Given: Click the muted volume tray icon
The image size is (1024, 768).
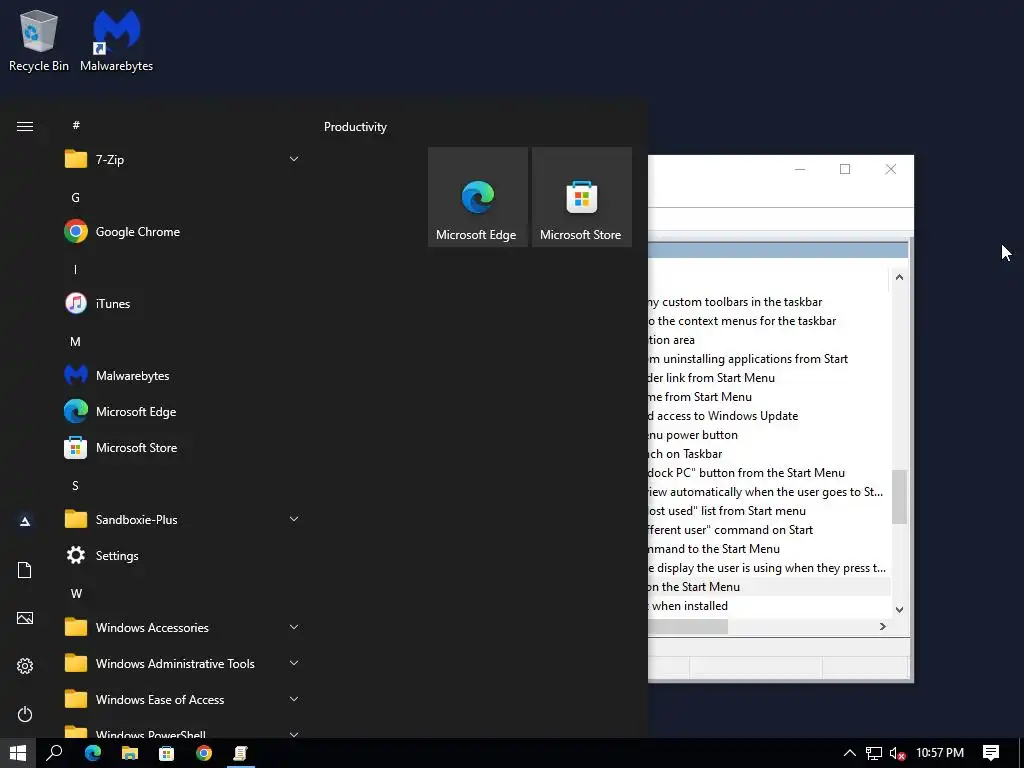Looking at the screenshot, I should 897,754.
